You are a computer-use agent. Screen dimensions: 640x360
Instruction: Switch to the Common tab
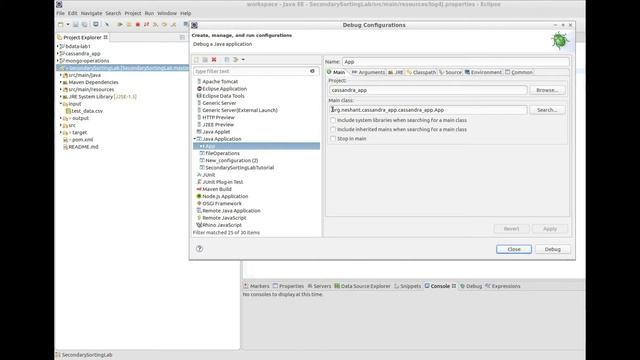tap(519, 72)
